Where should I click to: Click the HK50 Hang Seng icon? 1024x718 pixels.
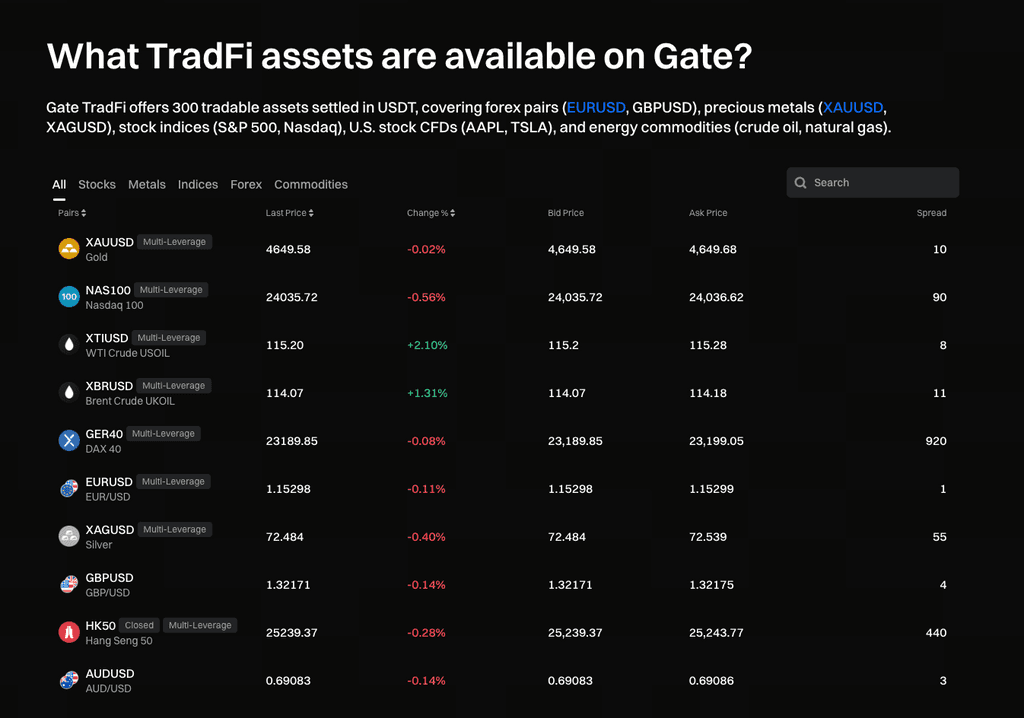[69, 633]
